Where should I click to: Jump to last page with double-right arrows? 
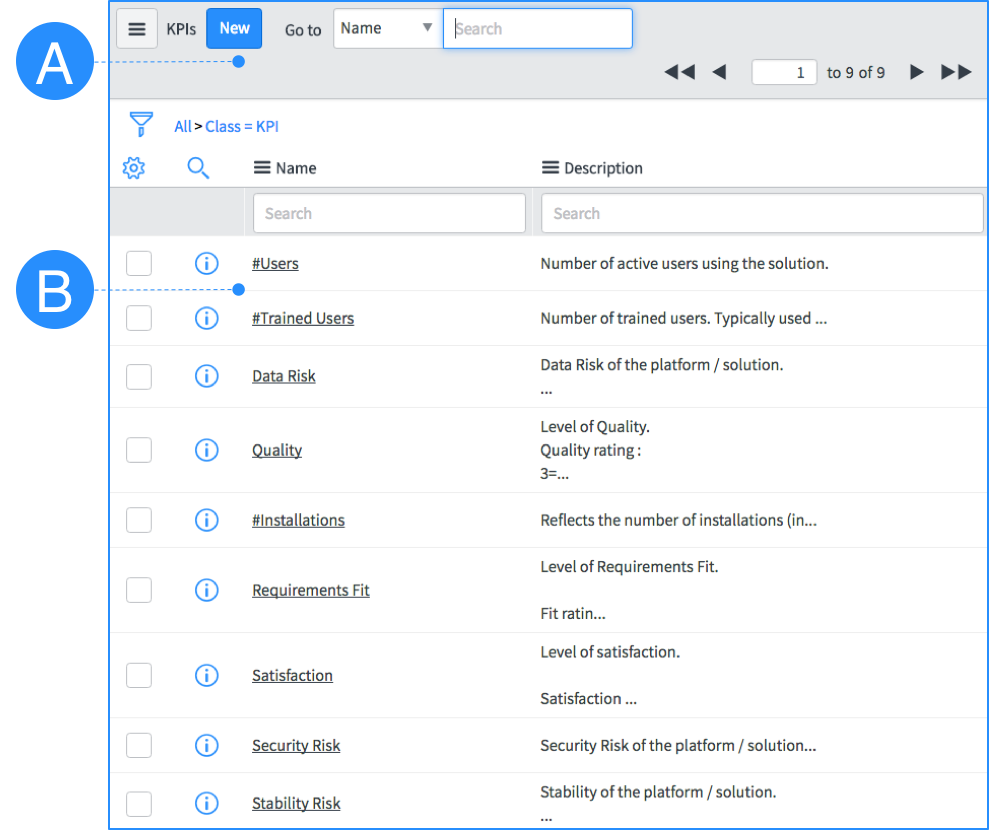(956, 72)
